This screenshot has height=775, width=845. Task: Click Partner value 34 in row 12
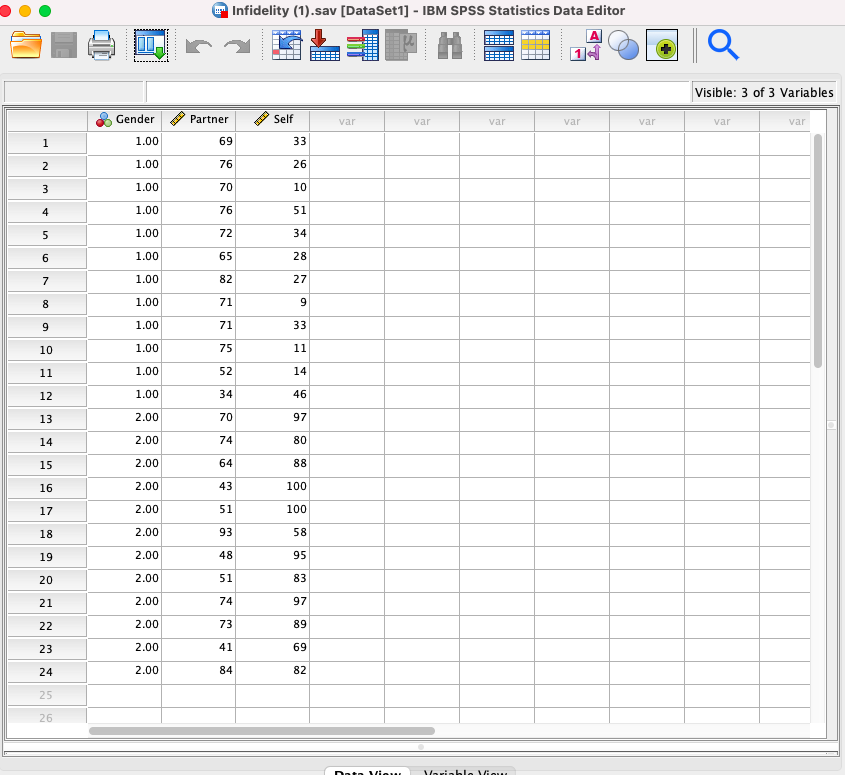pos(199,395)
